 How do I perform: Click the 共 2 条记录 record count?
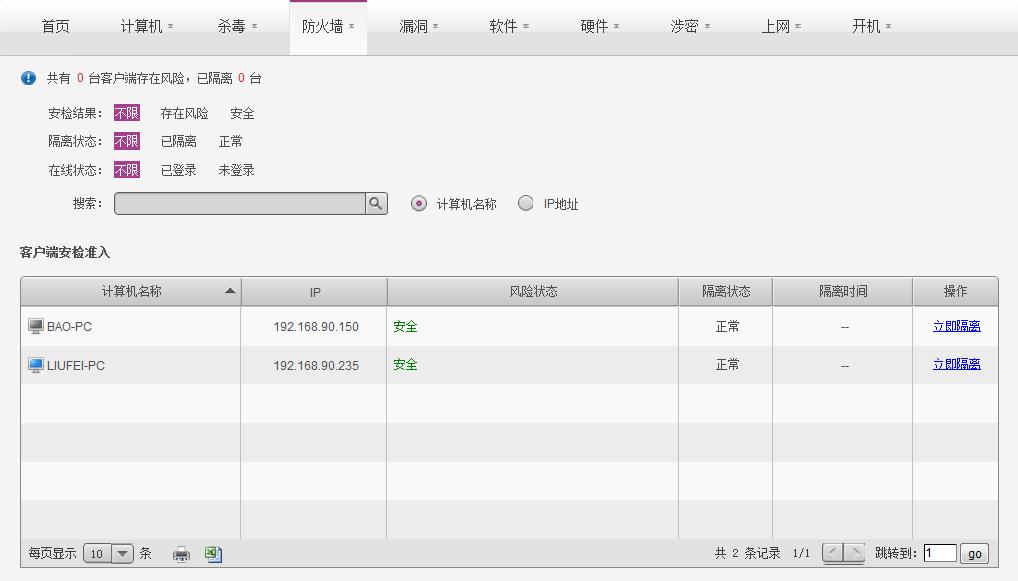click(x=747, y=553)
